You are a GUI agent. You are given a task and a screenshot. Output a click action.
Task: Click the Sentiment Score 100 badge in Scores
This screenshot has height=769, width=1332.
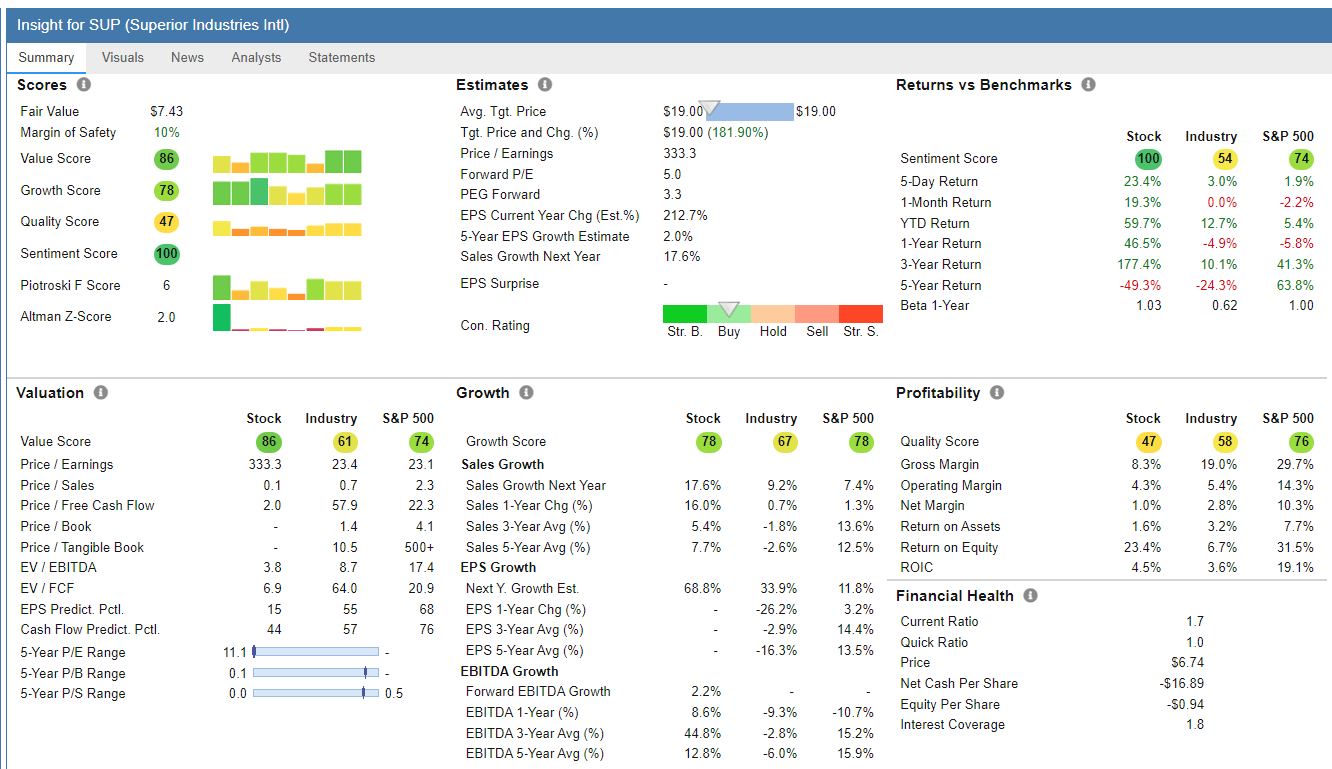[166, 254]
